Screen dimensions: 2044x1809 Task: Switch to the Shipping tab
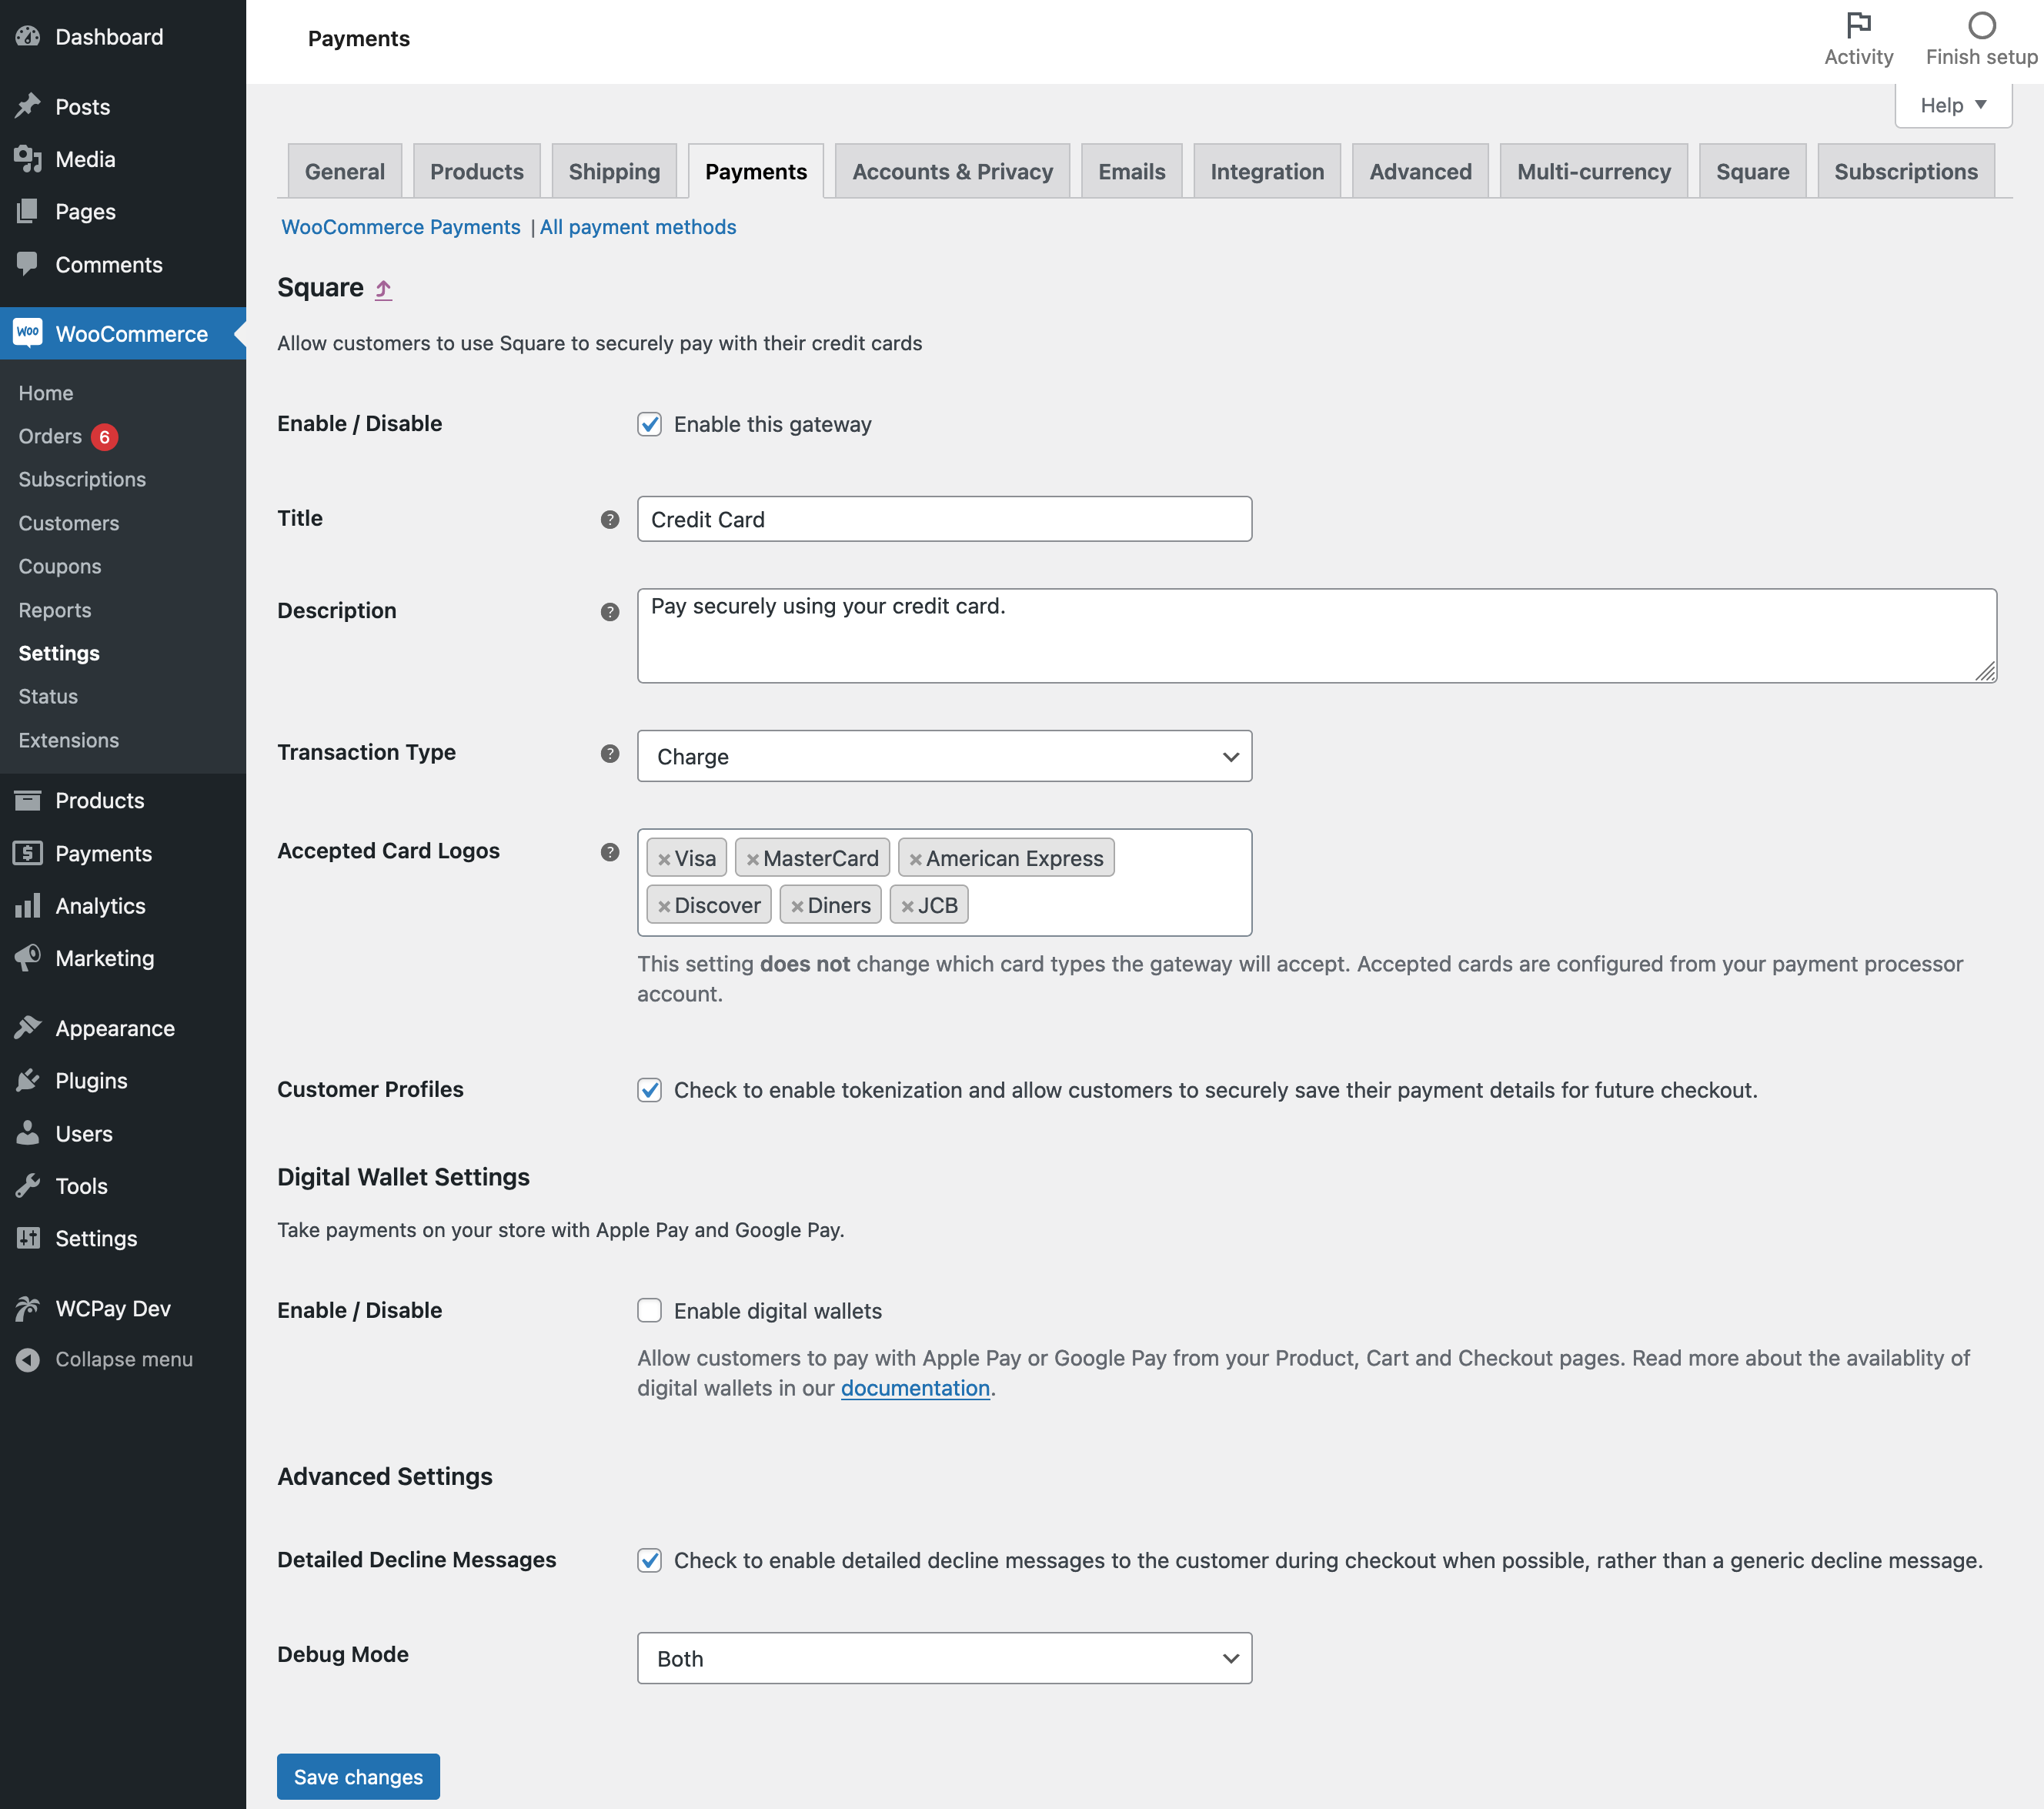pyautogui.click(x=613, y=171)
